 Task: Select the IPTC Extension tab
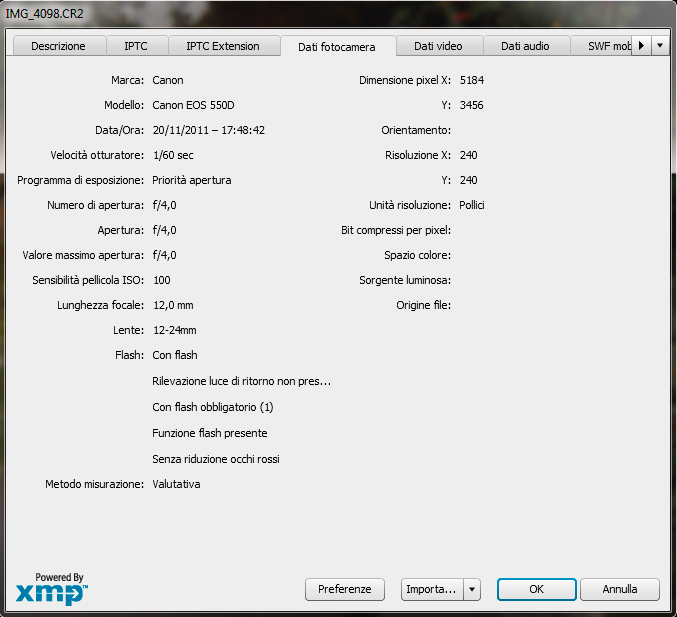[x=223, y=46]
